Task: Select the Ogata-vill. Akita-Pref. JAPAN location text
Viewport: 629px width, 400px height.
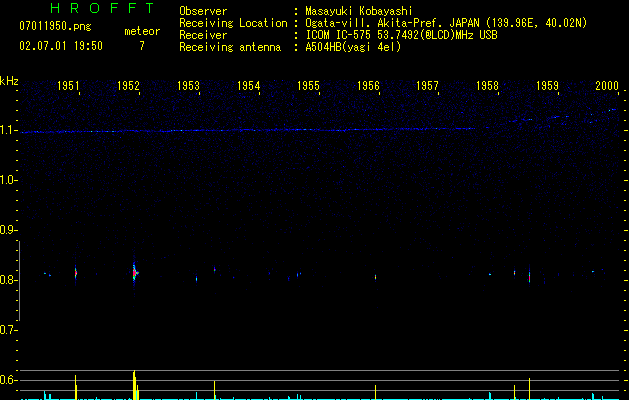Action: click(446, 23)
